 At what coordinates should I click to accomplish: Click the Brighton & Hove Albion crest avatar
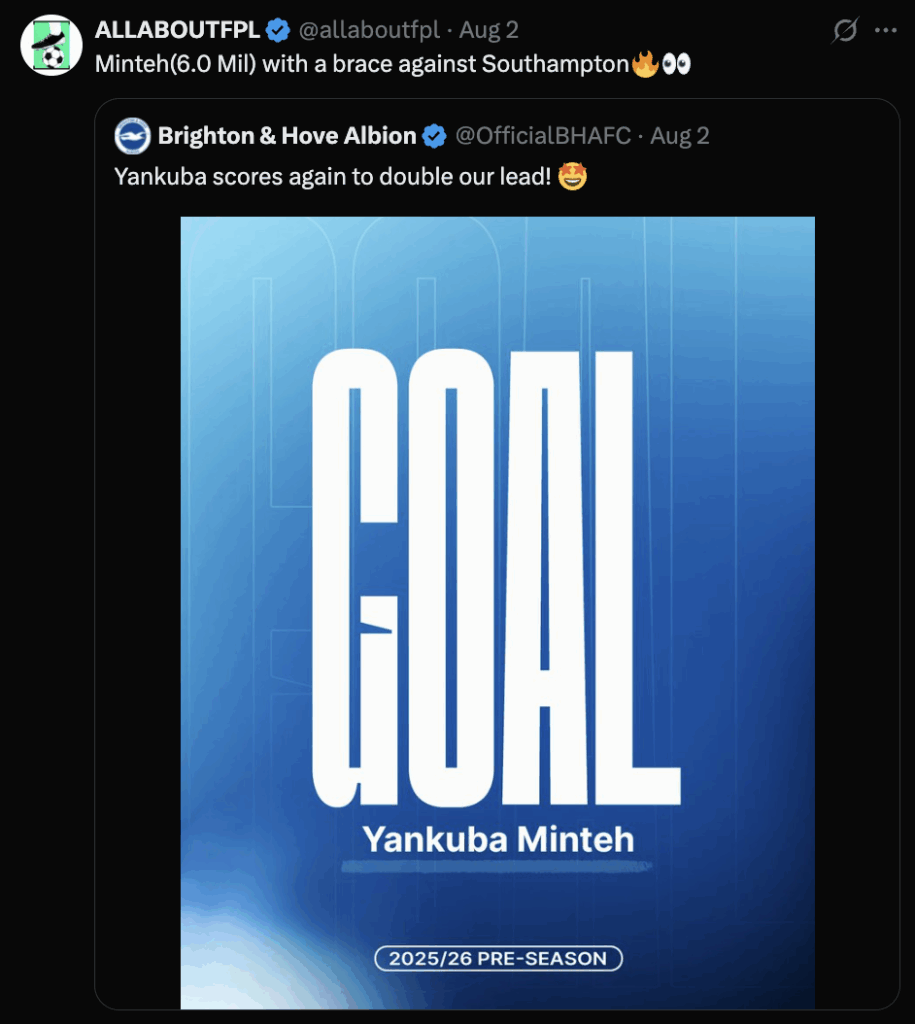tap(132, 136)
